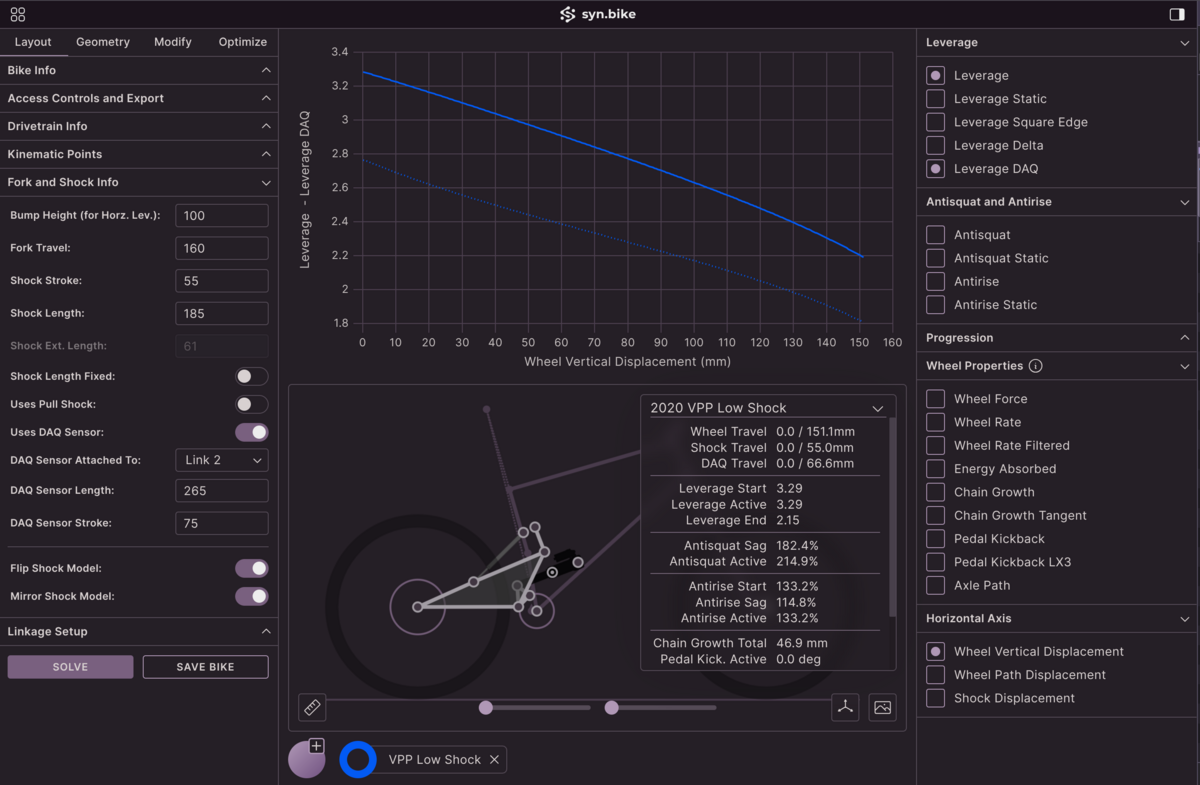The image size is (1200, 785).
Task: Open the Optimize tab
Action: 243,42
